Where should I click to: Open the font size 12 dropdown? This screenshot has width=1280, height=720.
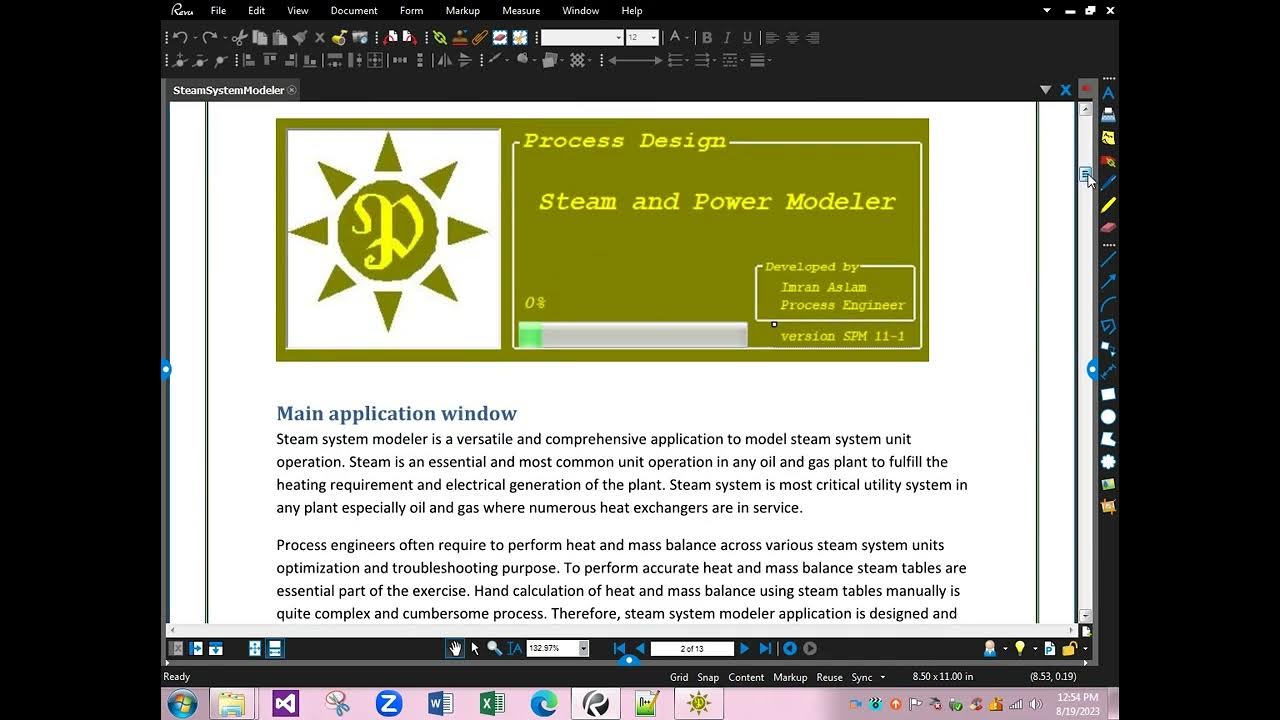pos(654,38)
